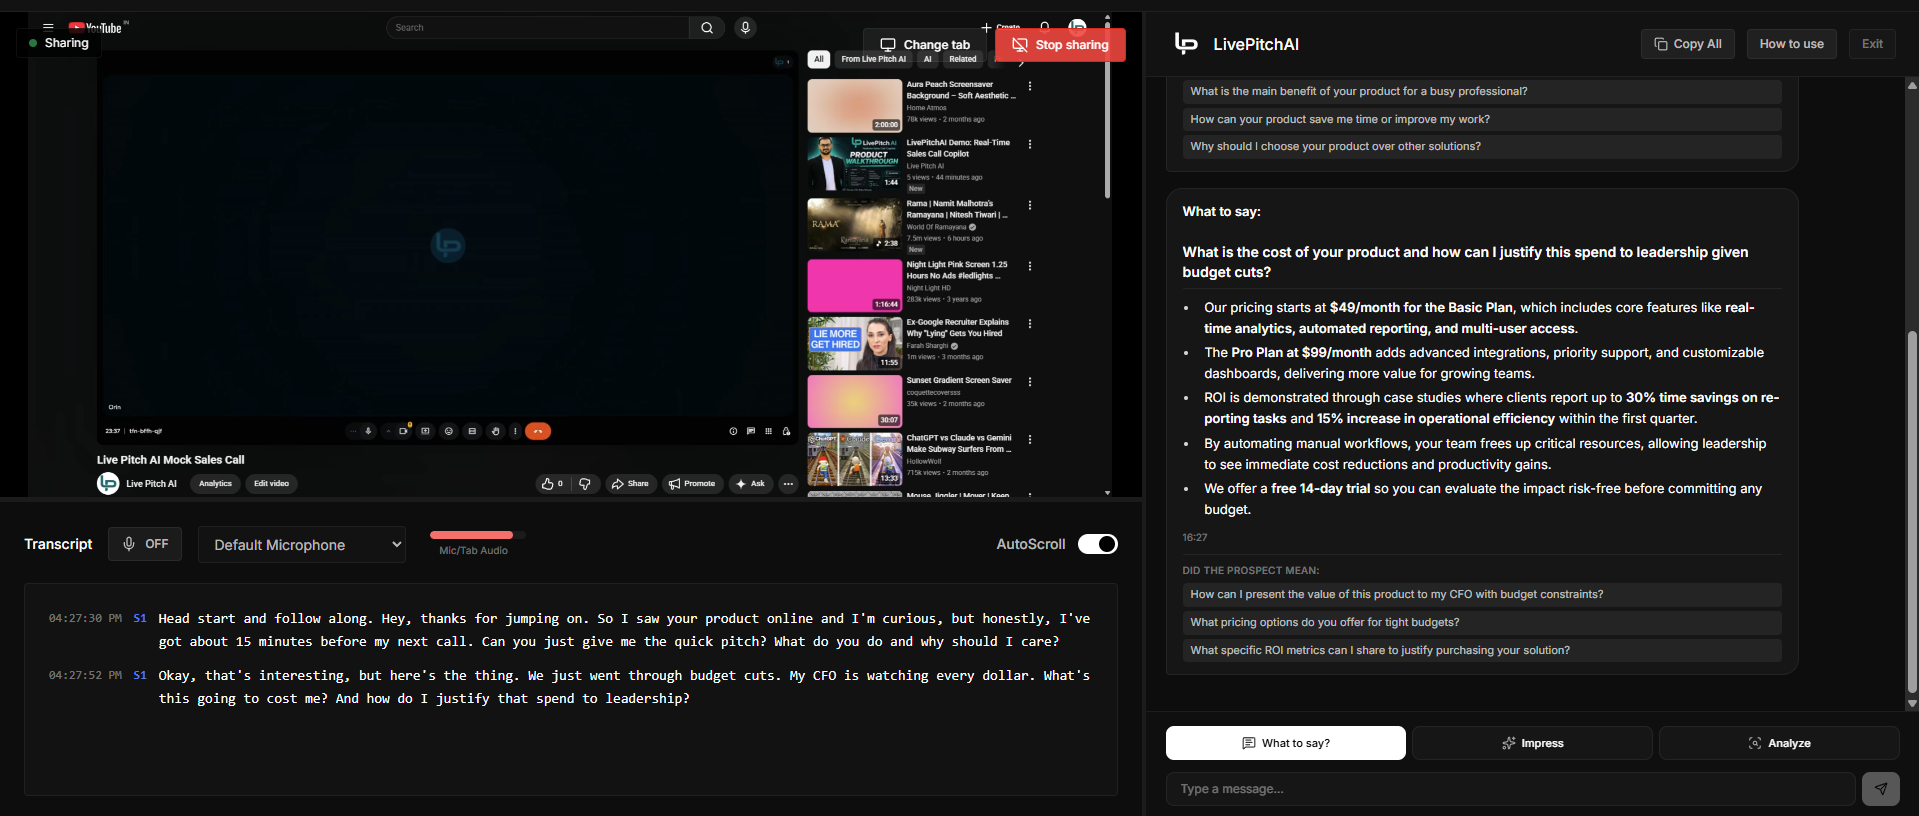The image size is (1919, 816).
Task: Click the Mic/Tab Audio level bar
Action: 477,535
